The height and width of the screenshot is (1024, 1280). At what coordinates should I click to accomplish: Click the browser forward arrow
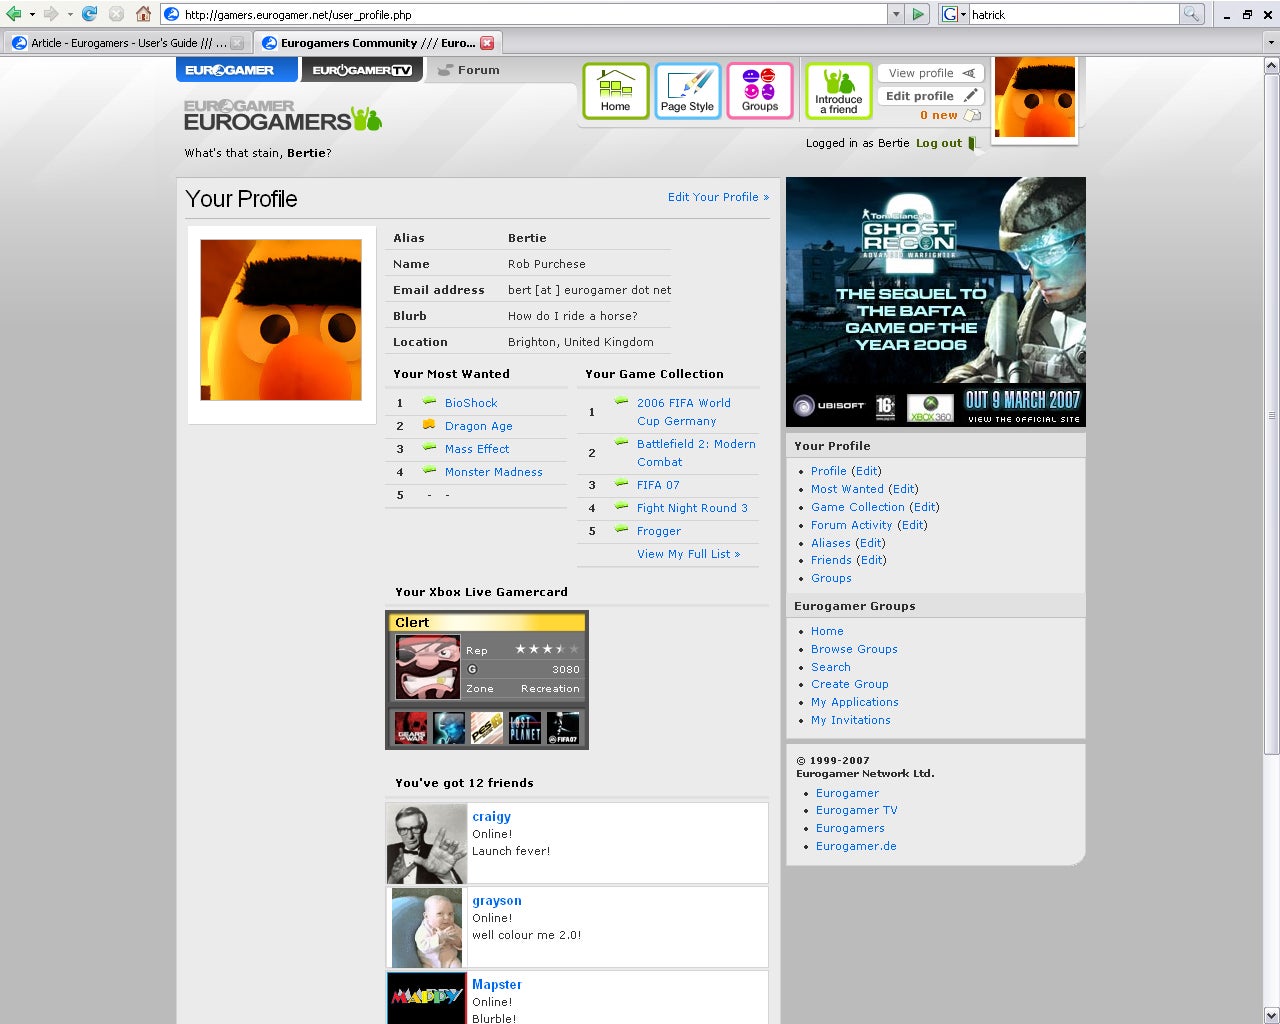click(x=50, y=14)
